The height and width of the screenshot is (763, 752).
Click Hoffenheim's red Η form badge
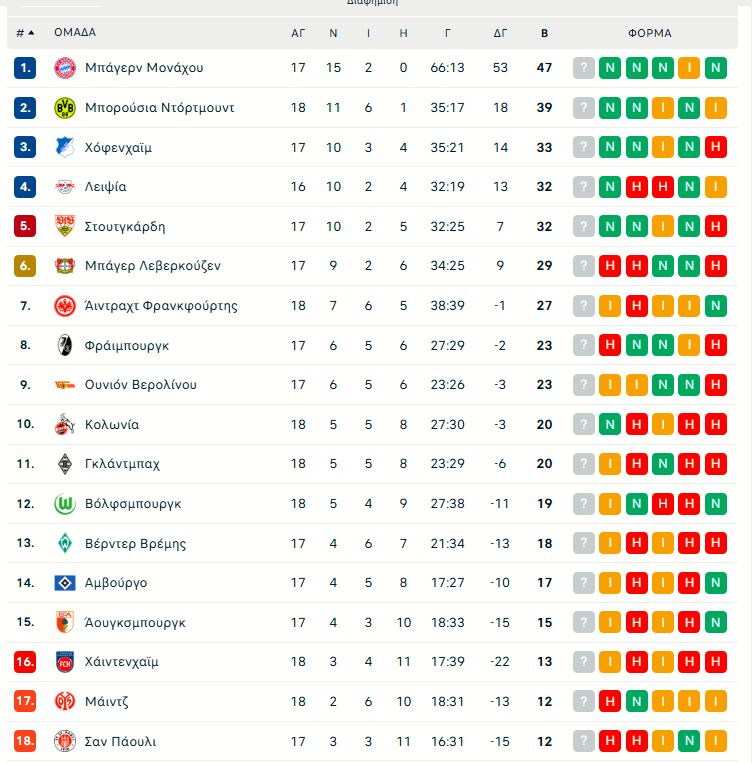tap(715, 147)
